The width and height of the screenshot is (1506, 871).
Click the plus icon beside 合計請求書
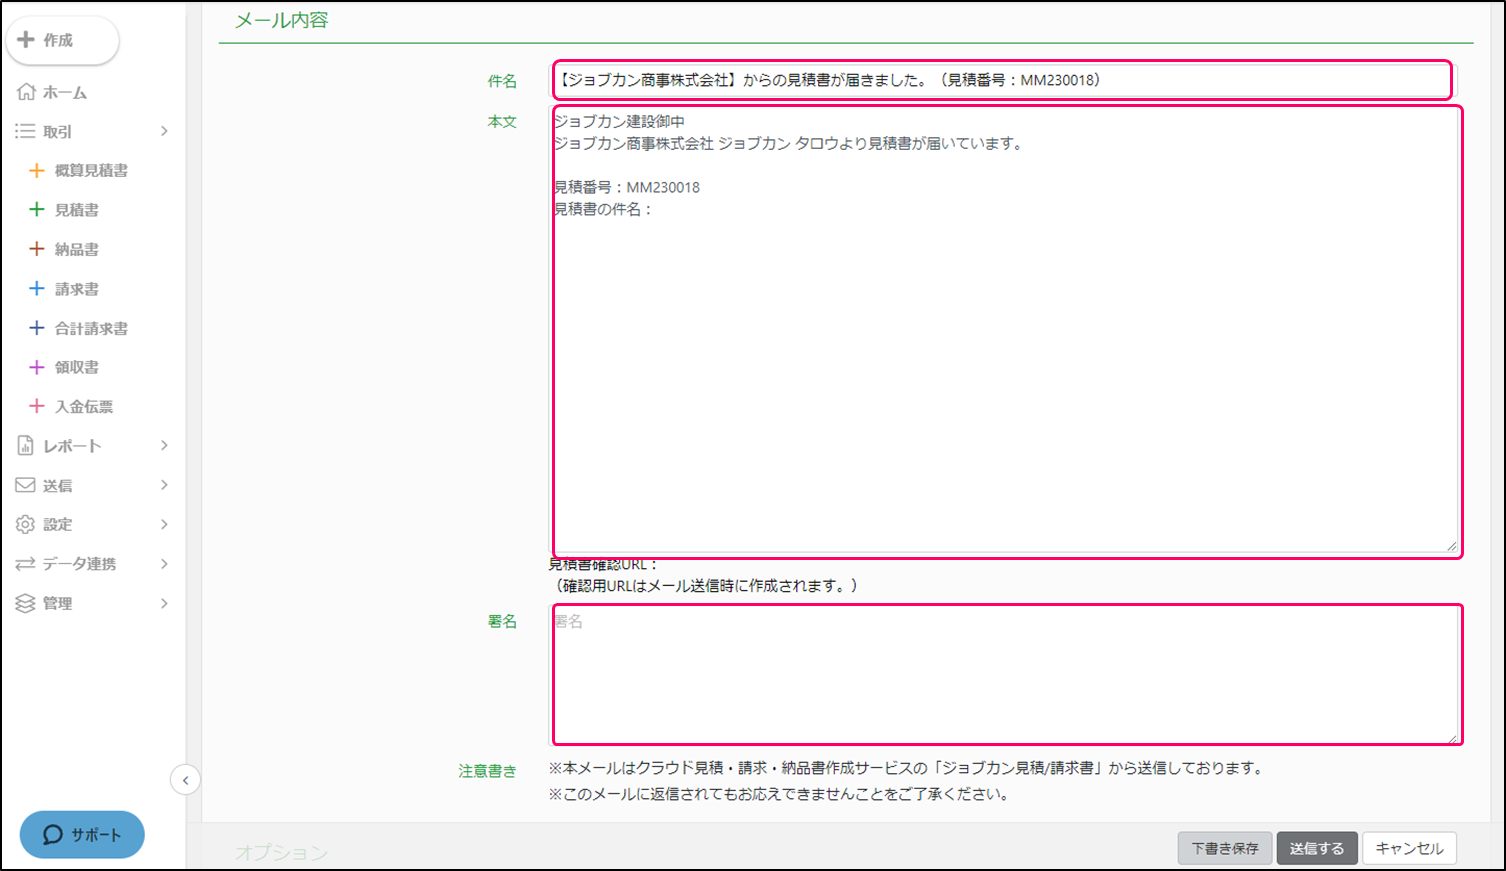pyautogui.click(x=37, y=328)
